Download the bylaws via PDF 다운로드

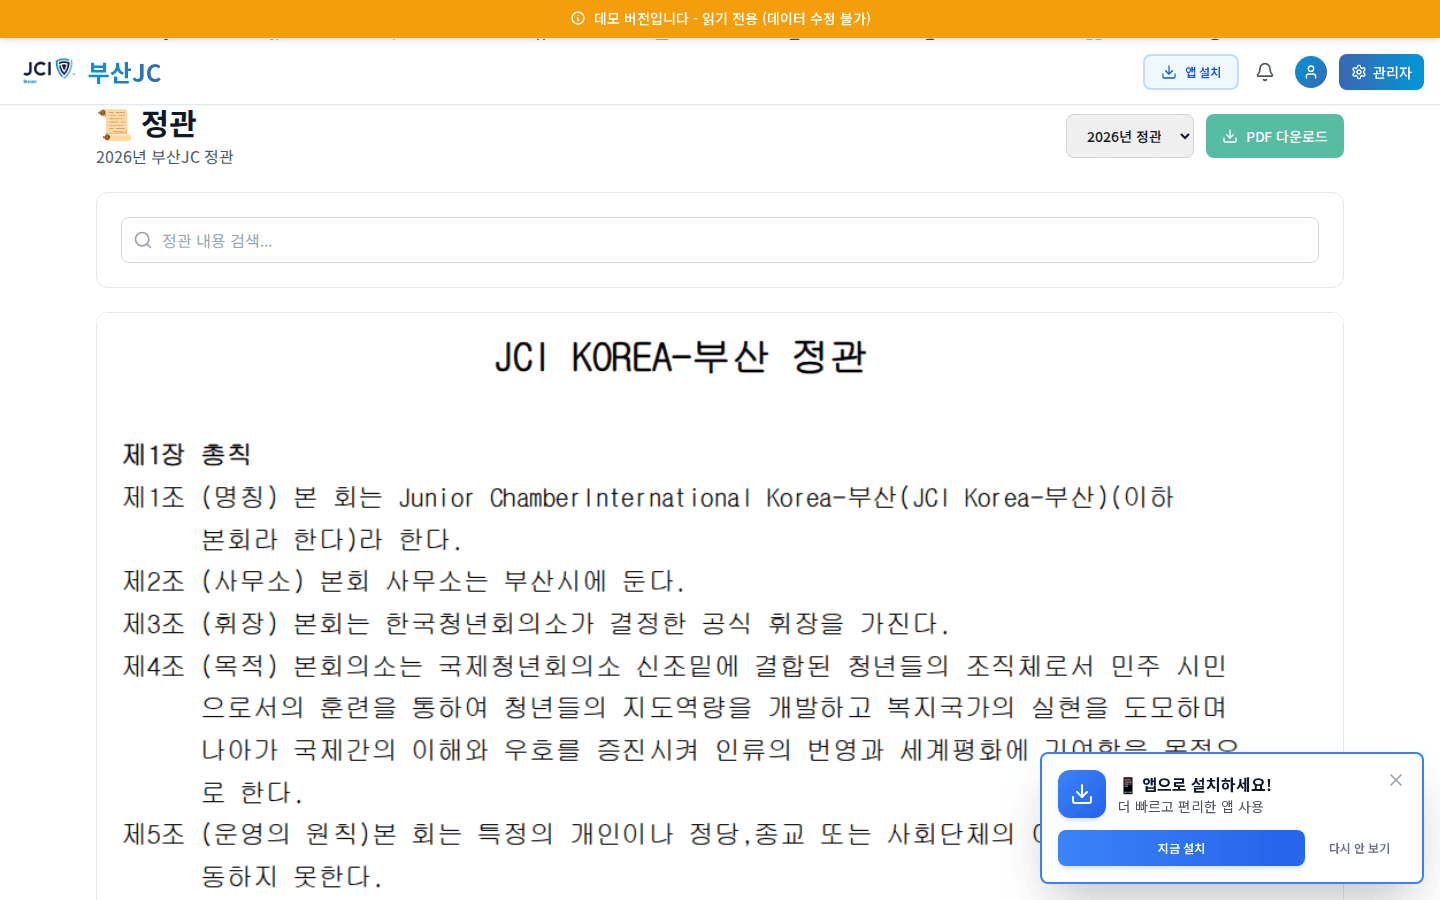(1275, 136)
